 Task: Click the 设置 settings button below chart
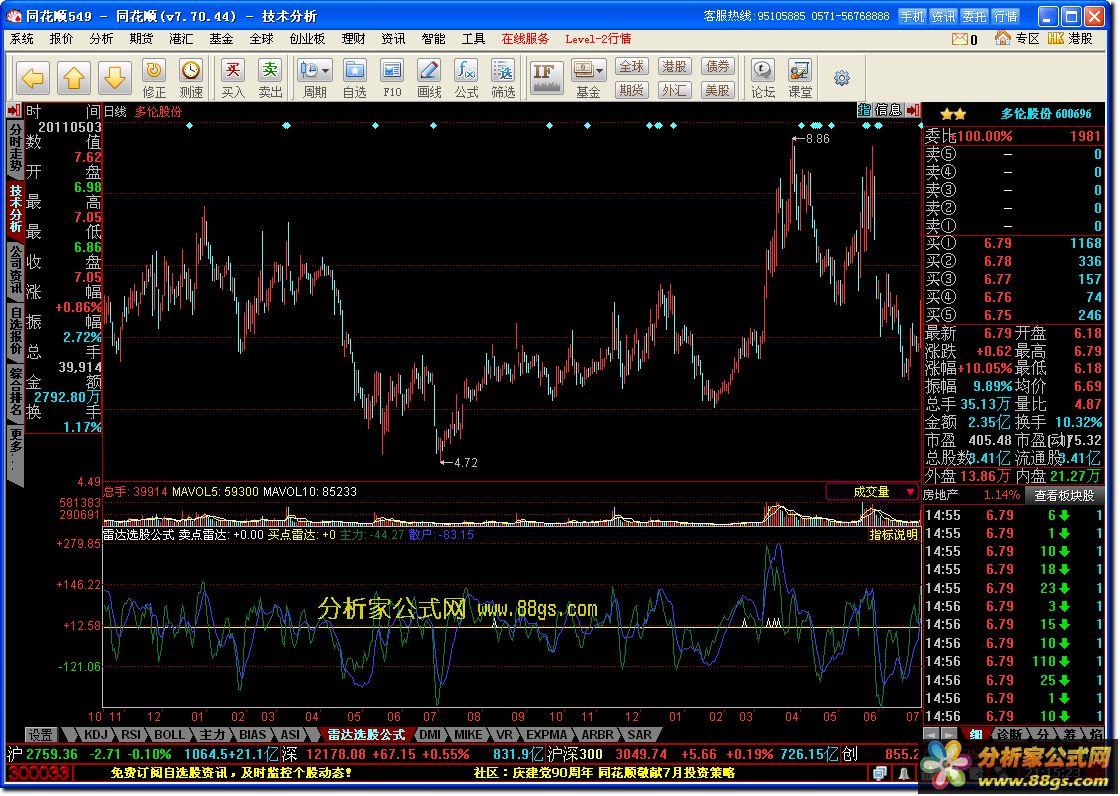(41, 735)
